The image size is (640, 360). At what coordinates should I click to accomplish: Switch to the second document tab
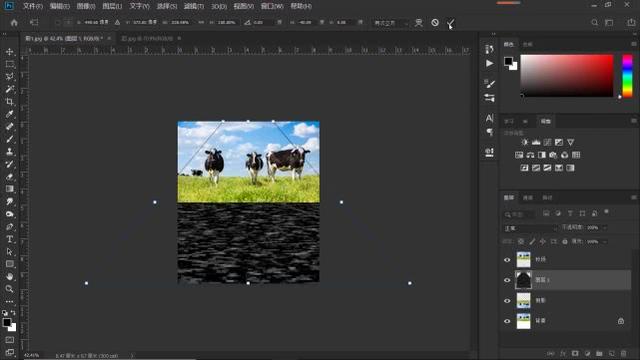(x=147, y=38)
